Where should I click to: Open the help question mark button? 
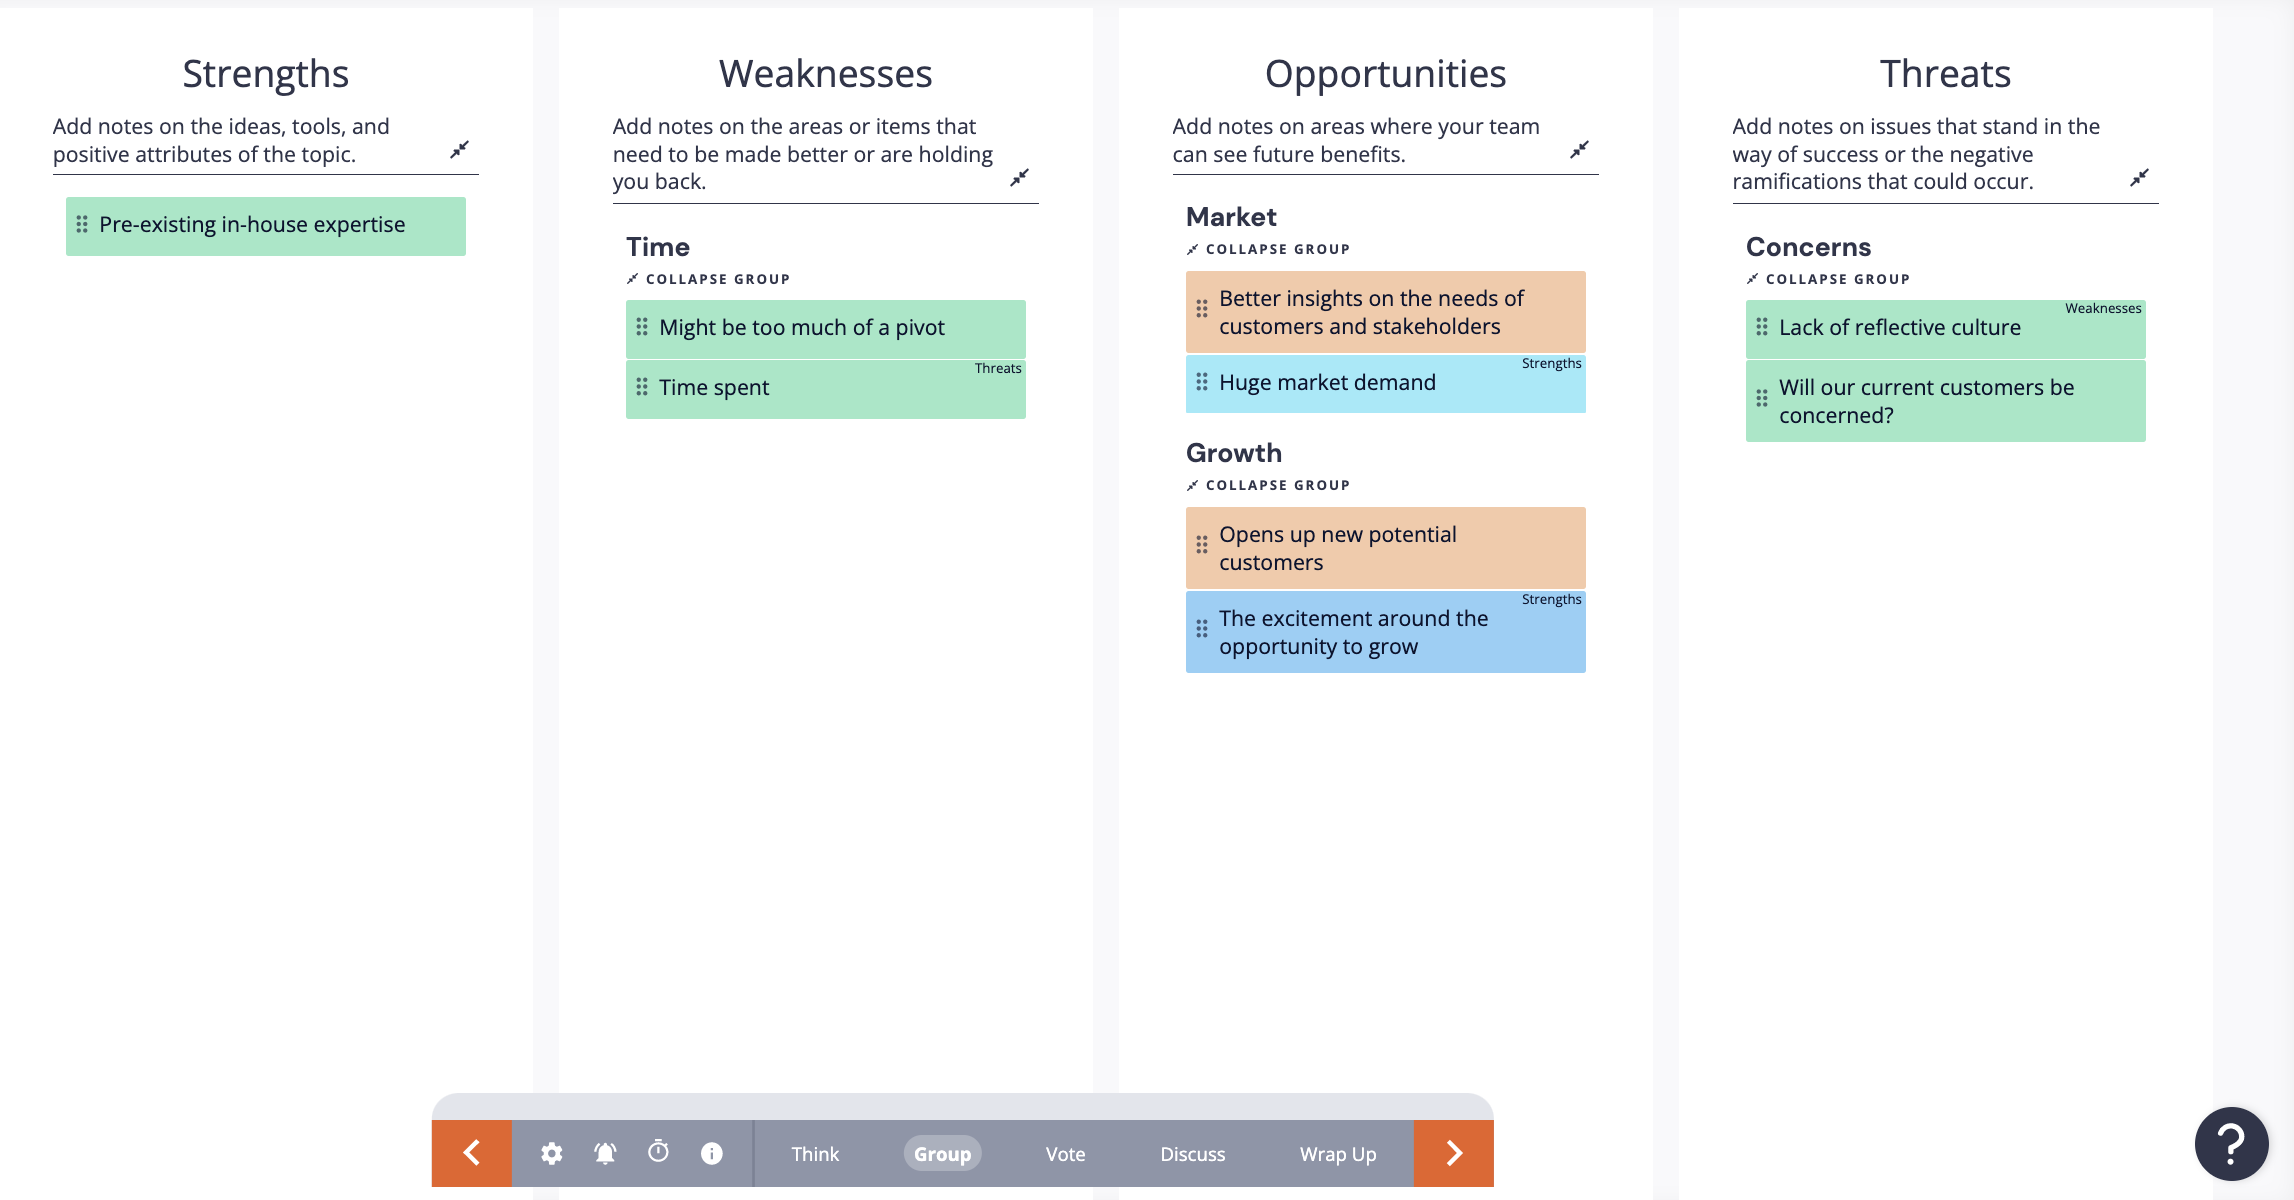tap(2230, 1143)
